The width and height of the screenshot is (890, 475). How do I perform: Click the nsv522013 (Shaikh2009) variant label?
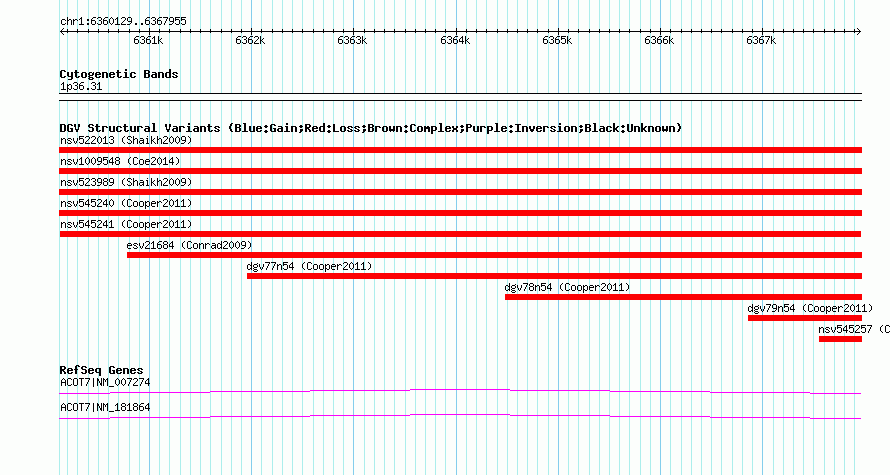click(x=126, y=140)
